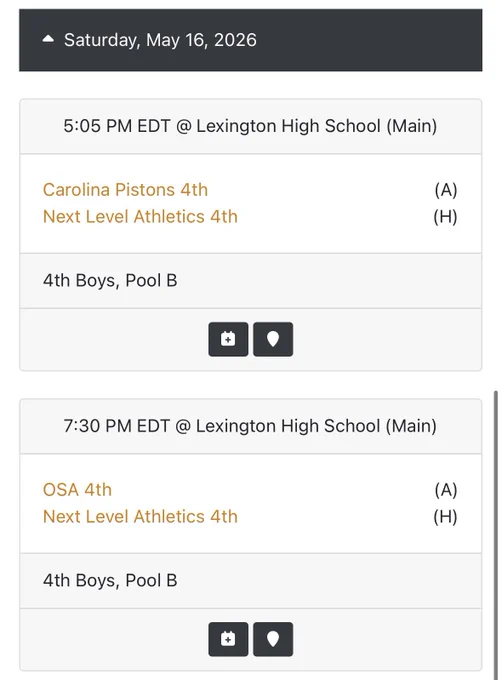
Task: Click the (H) marker in the 5:05 PM game
Action: (x=445, y=217)
